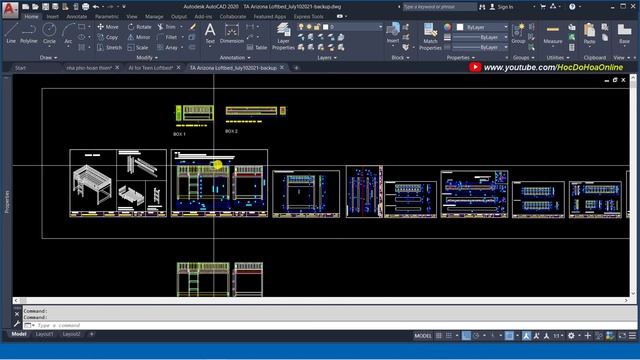The image size is (640, 360).
Task: Toggle ortho mode in status bar
Action: pyautogui.click(x=466, y=336)
